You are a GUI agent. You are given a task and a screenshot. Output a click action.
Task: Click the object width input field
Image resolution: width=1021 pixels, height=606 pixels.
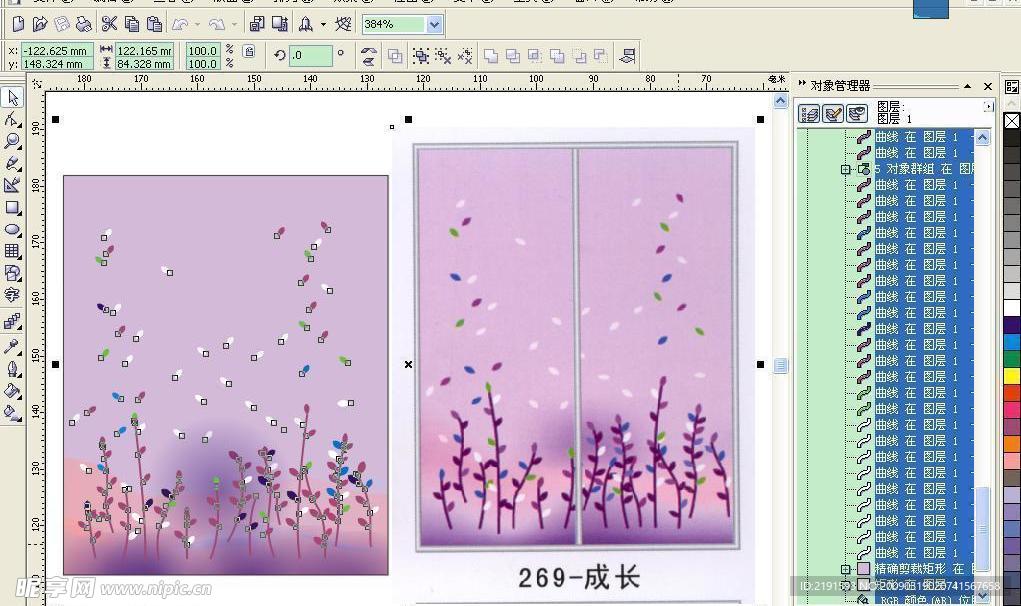pos(145,50)
